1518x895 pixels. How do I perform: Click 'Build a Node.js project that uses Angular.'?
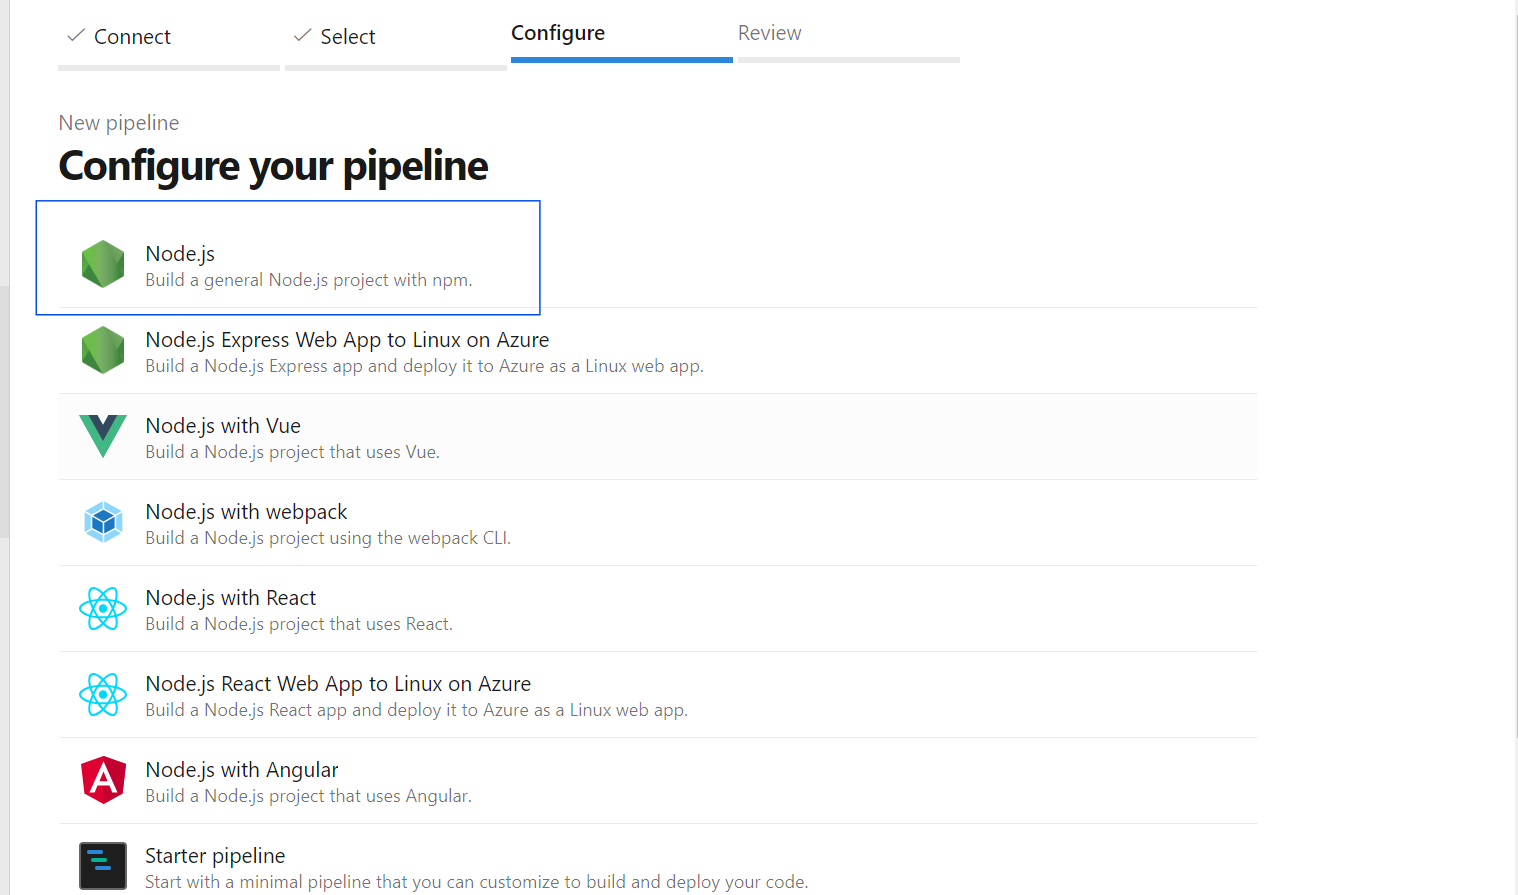point(308,796)
